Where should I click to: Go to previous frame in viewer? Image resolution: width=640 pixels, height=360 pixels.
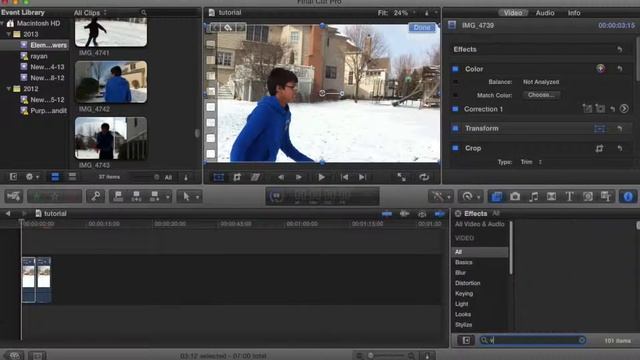pyautogui.click(x=281, y=177)
